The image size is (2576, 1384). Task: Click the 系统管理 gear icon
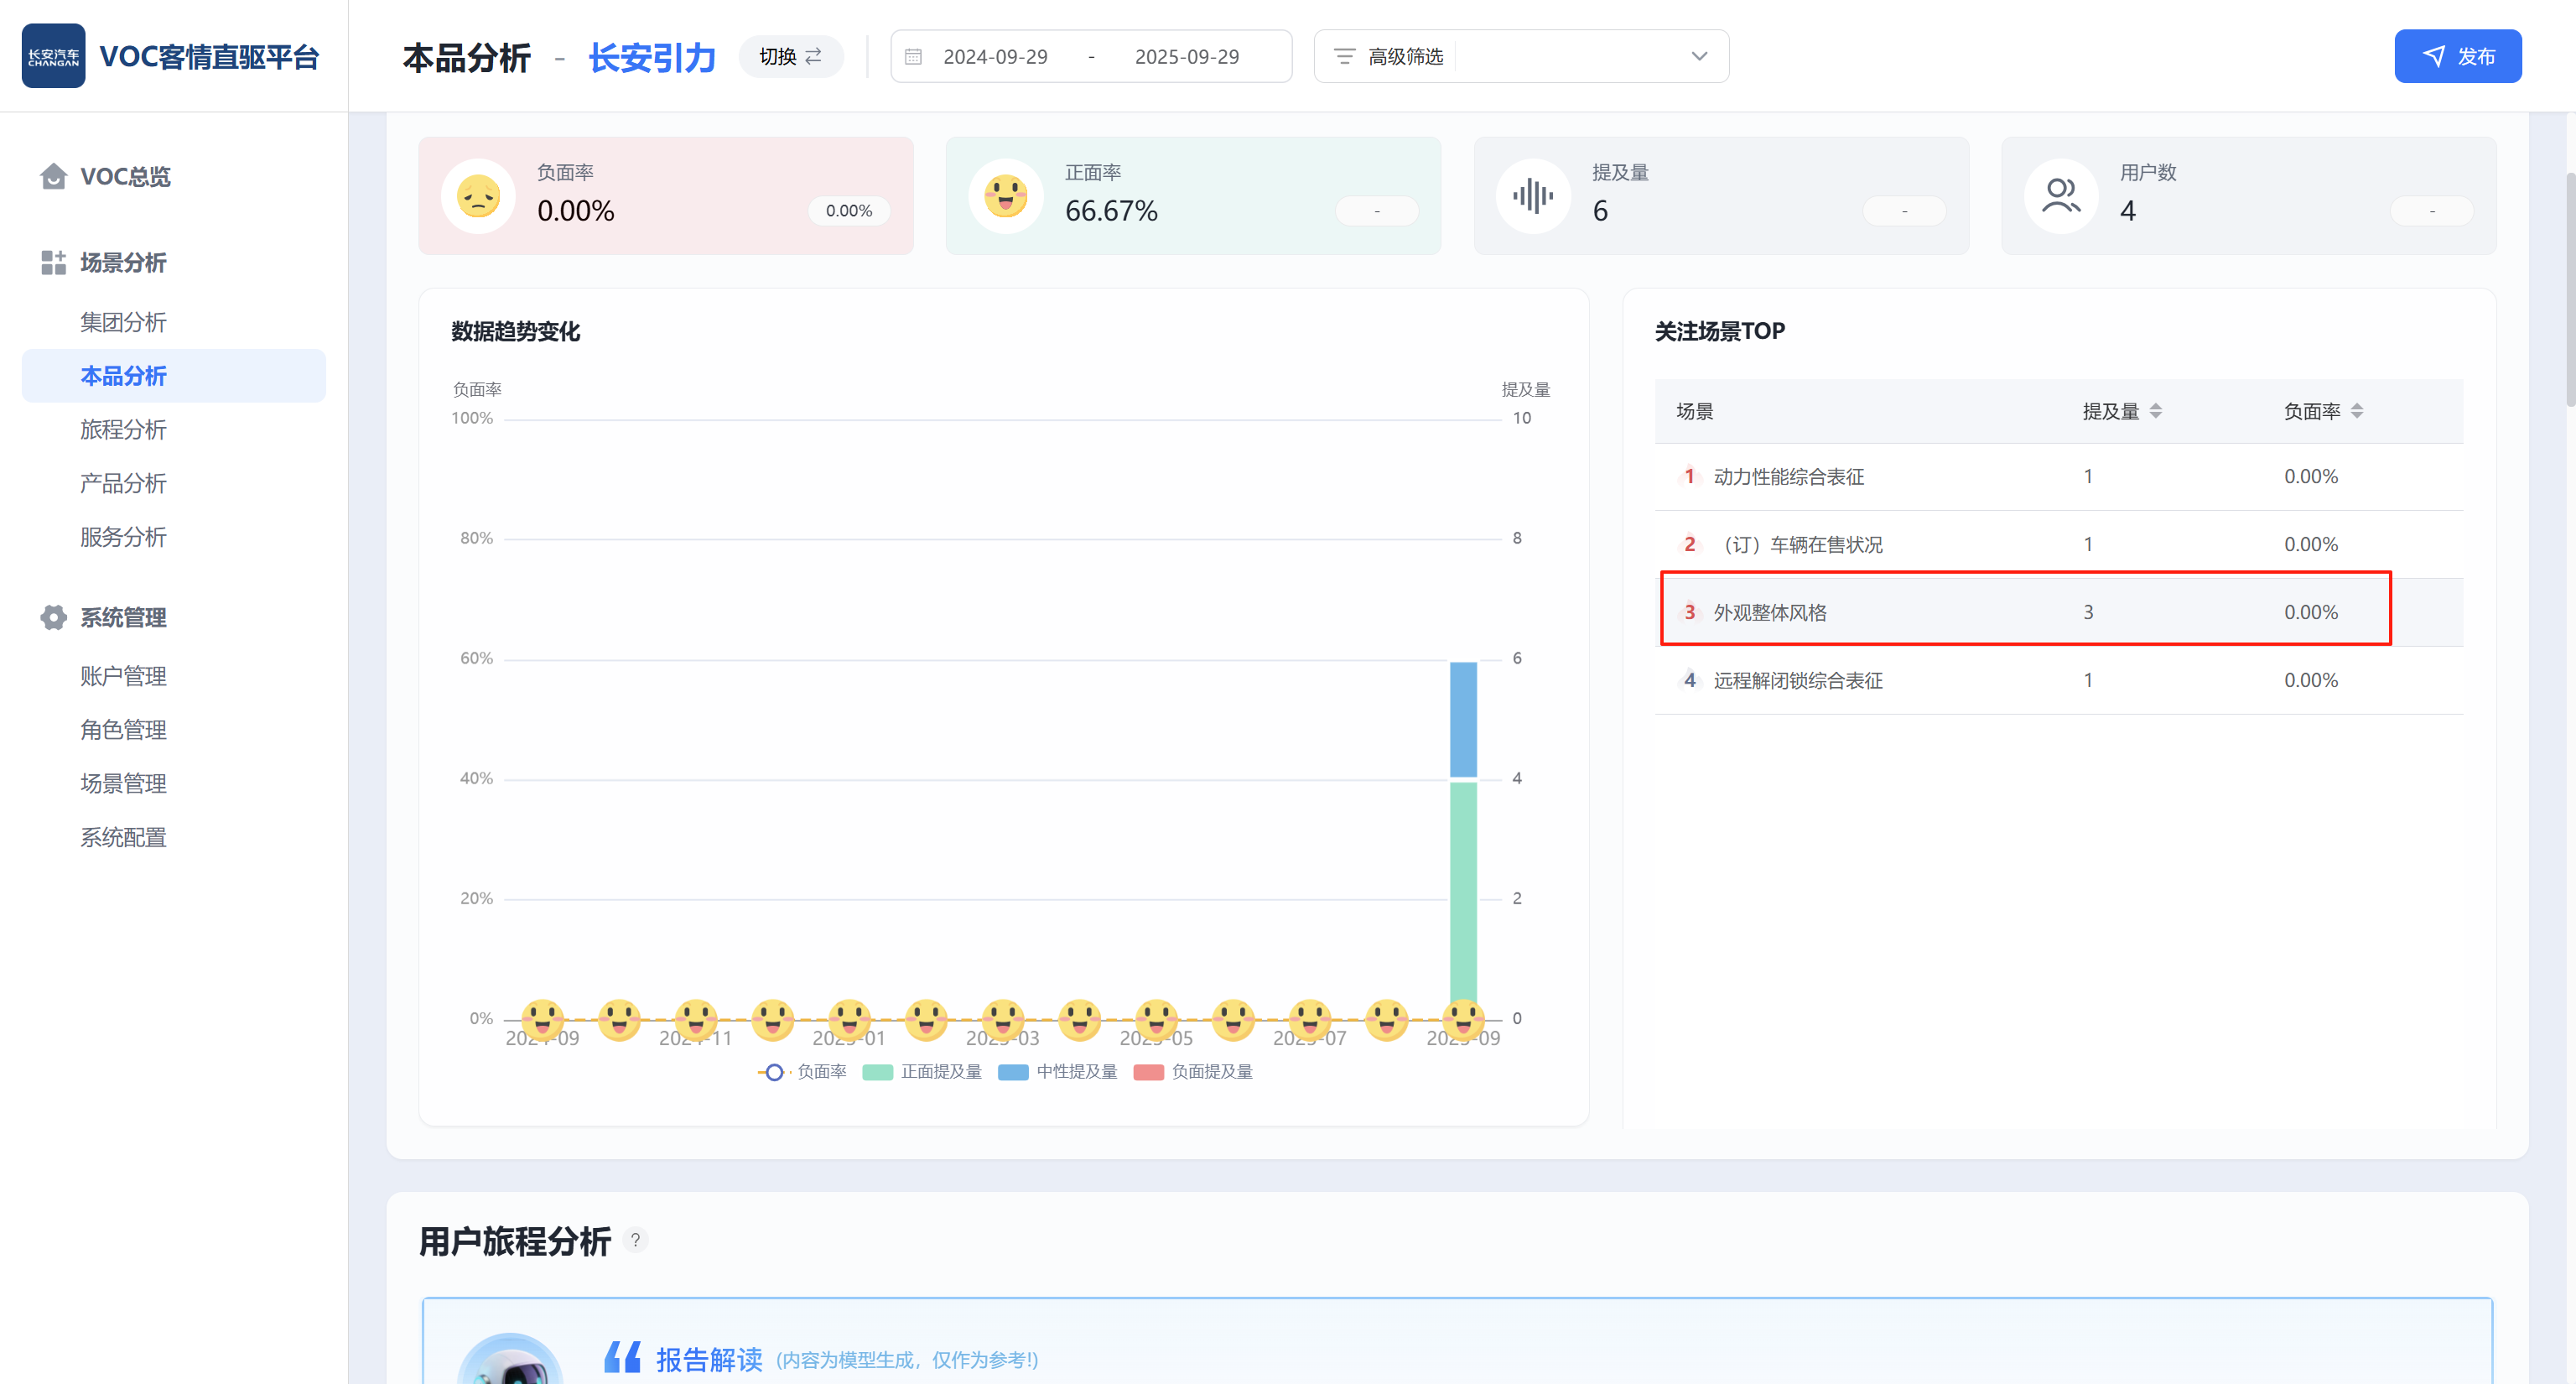click(x=53, y=617)
